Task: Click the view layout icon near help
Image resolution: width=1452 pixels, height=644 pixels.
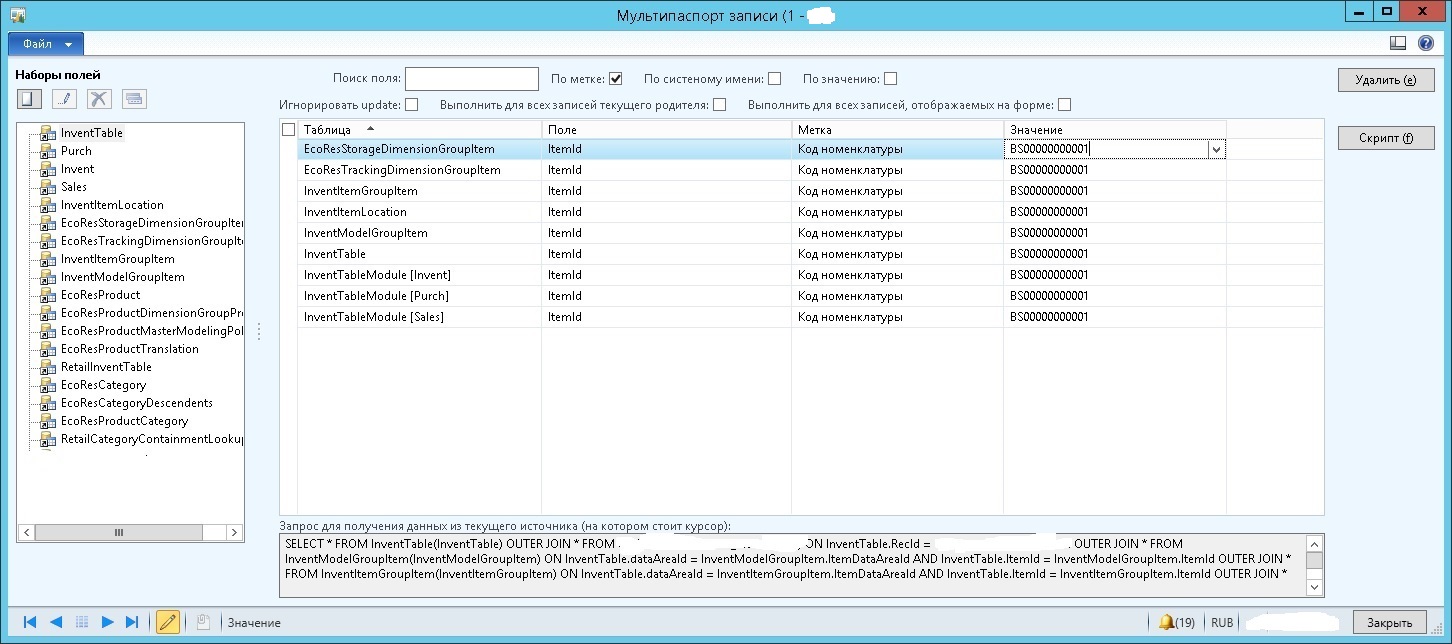Action: pyautogui.click(x=1398, y=43)
